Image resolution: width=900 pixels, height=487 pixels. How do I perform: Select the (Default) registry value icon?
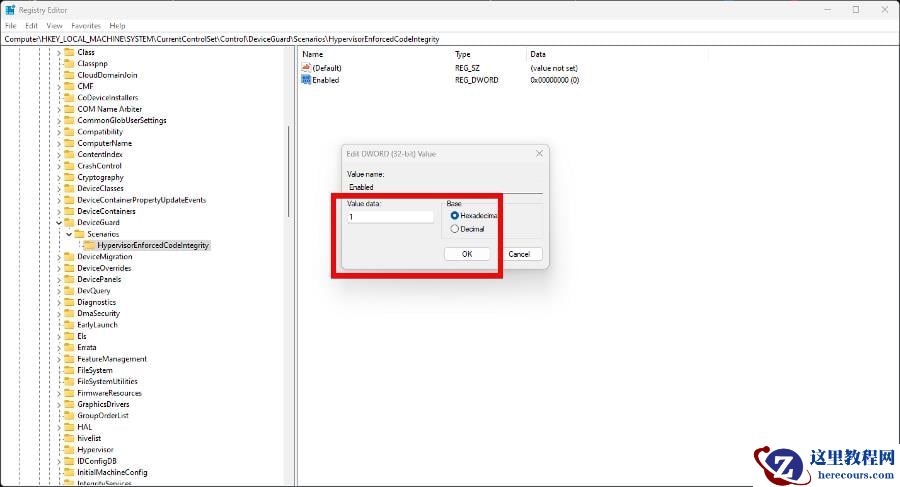[x=306, y=68]
